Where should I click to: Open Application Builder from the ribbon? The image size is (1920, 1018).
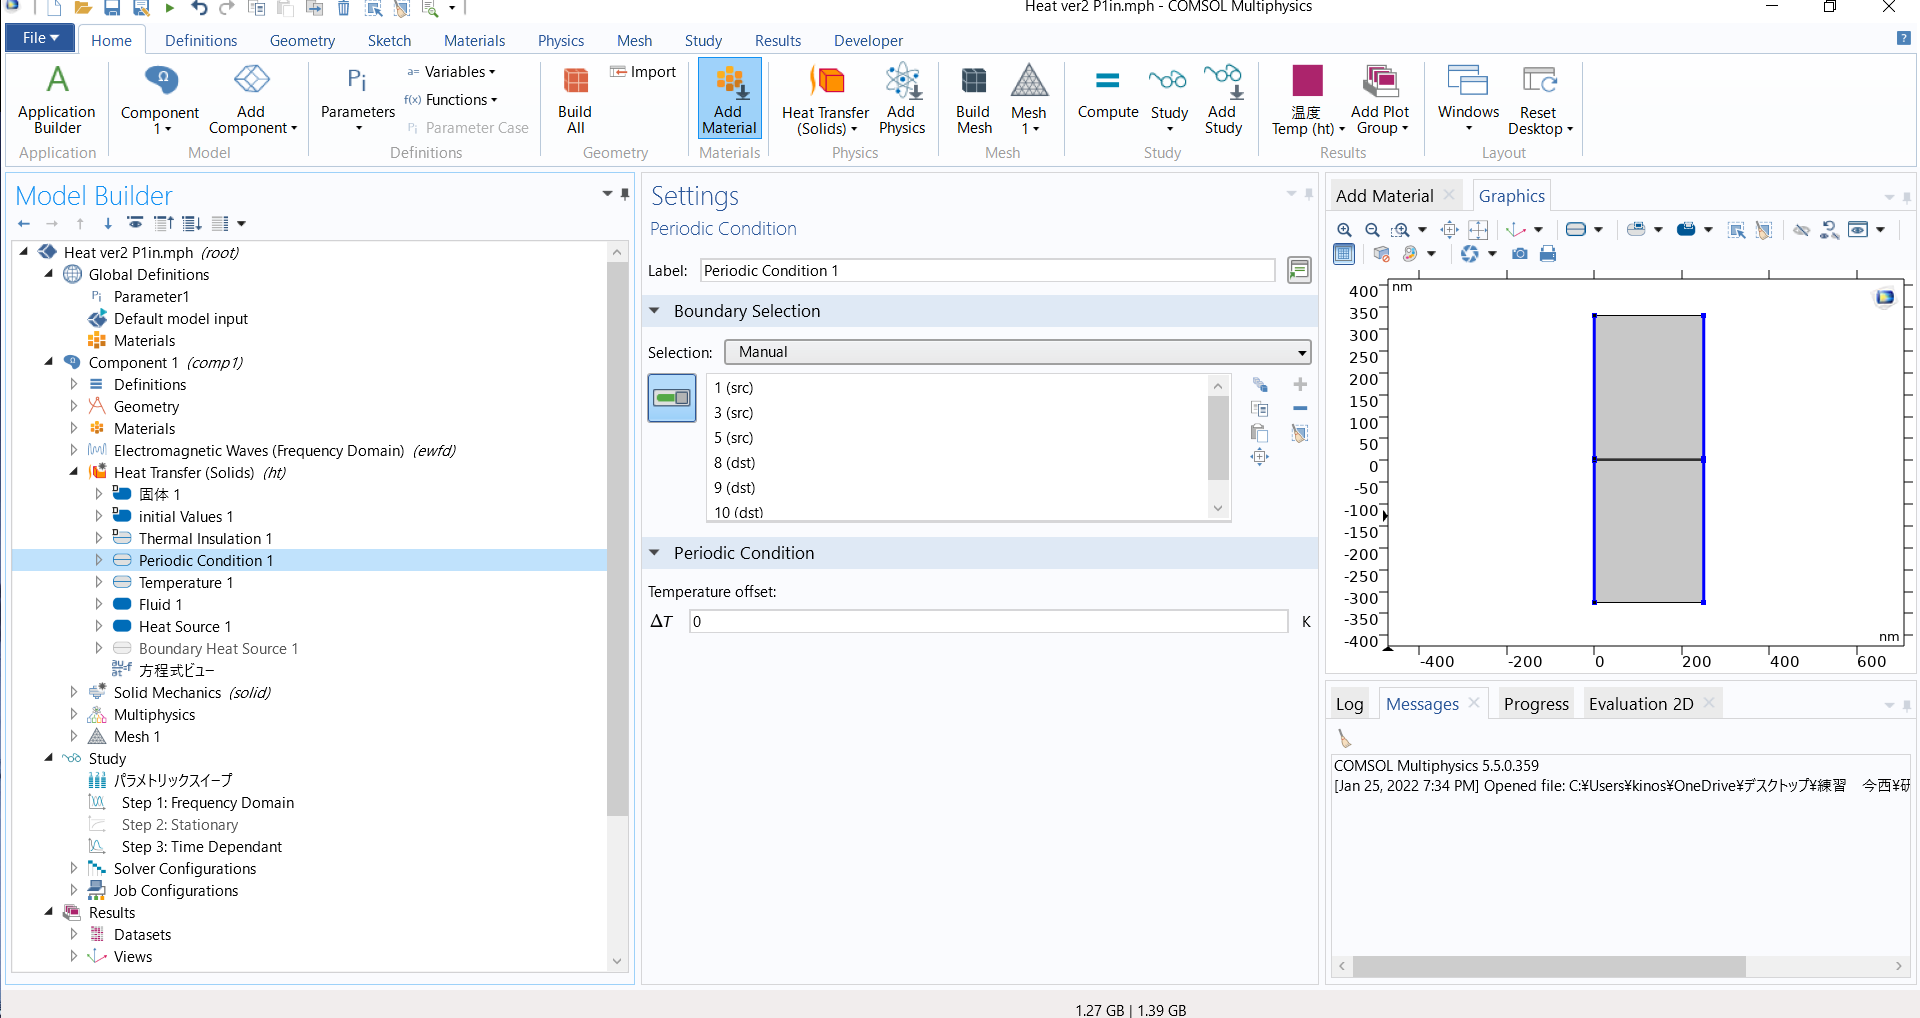57,99
